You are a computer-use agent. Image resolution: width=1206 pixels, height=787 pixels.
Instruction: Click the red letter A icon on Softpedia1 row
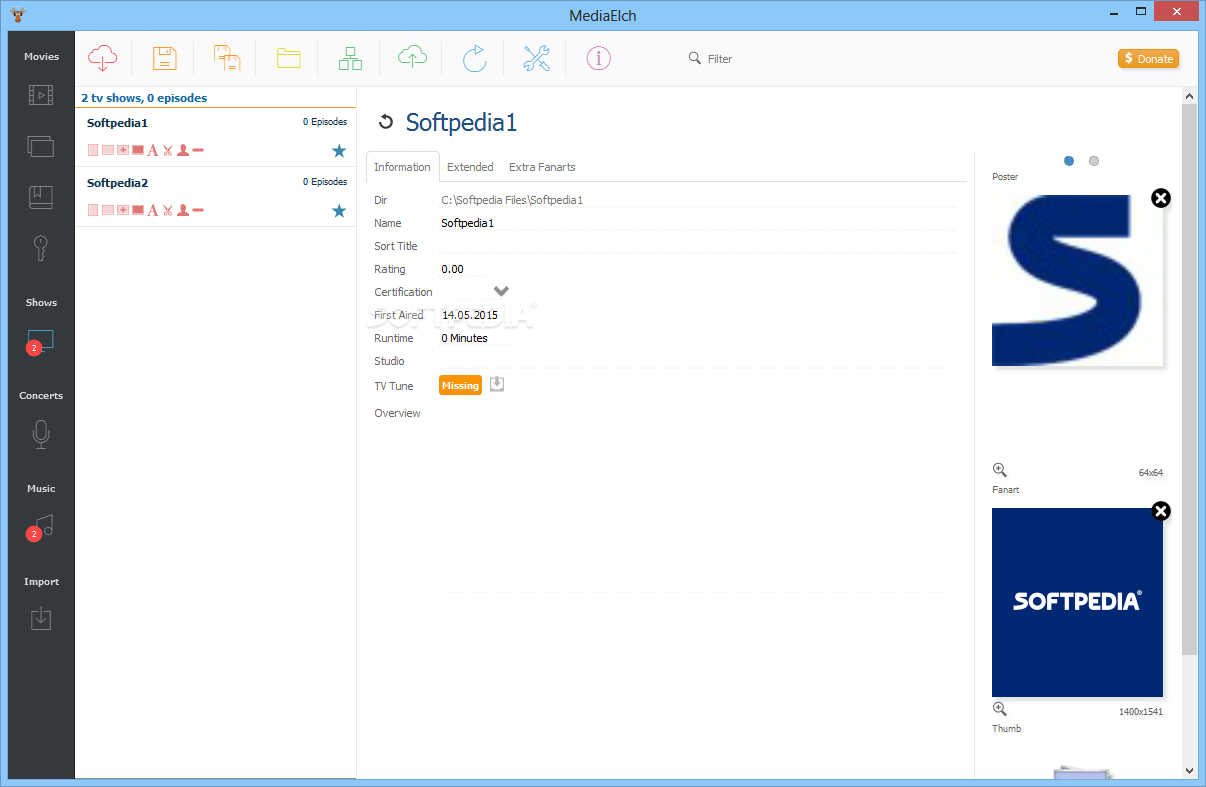click(x=153, y=151)
